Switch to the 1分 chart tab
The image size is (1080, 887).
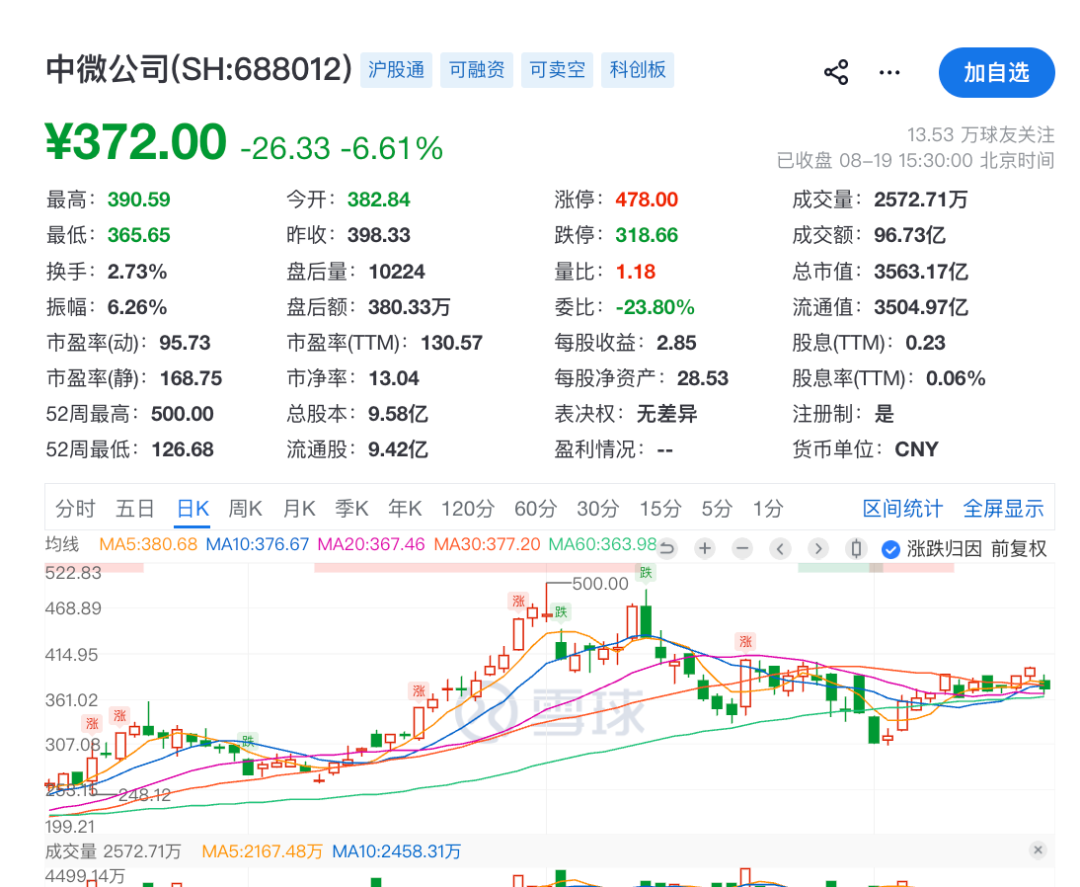point(768,509)
